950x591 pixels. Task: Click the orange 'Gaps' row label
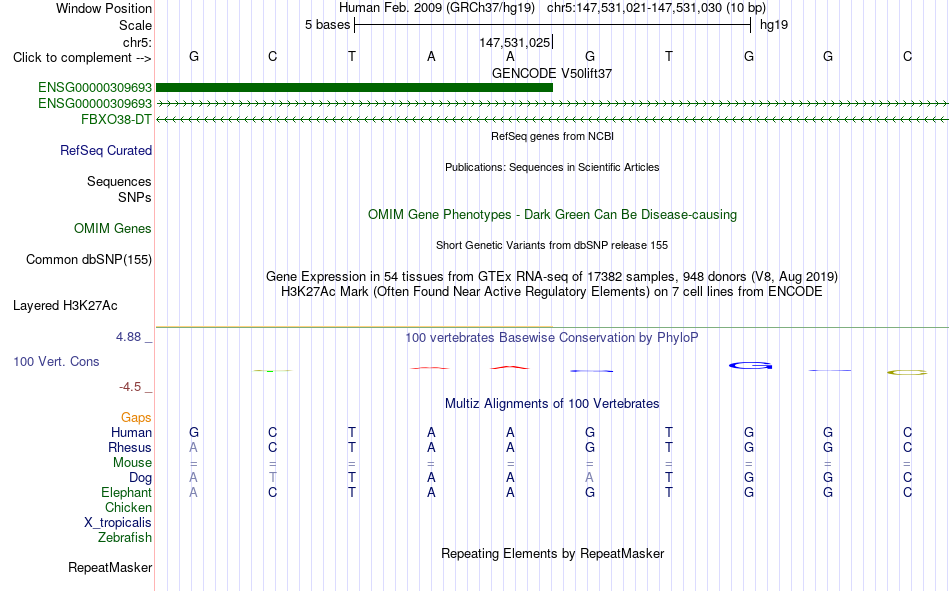tap(136, 417)
